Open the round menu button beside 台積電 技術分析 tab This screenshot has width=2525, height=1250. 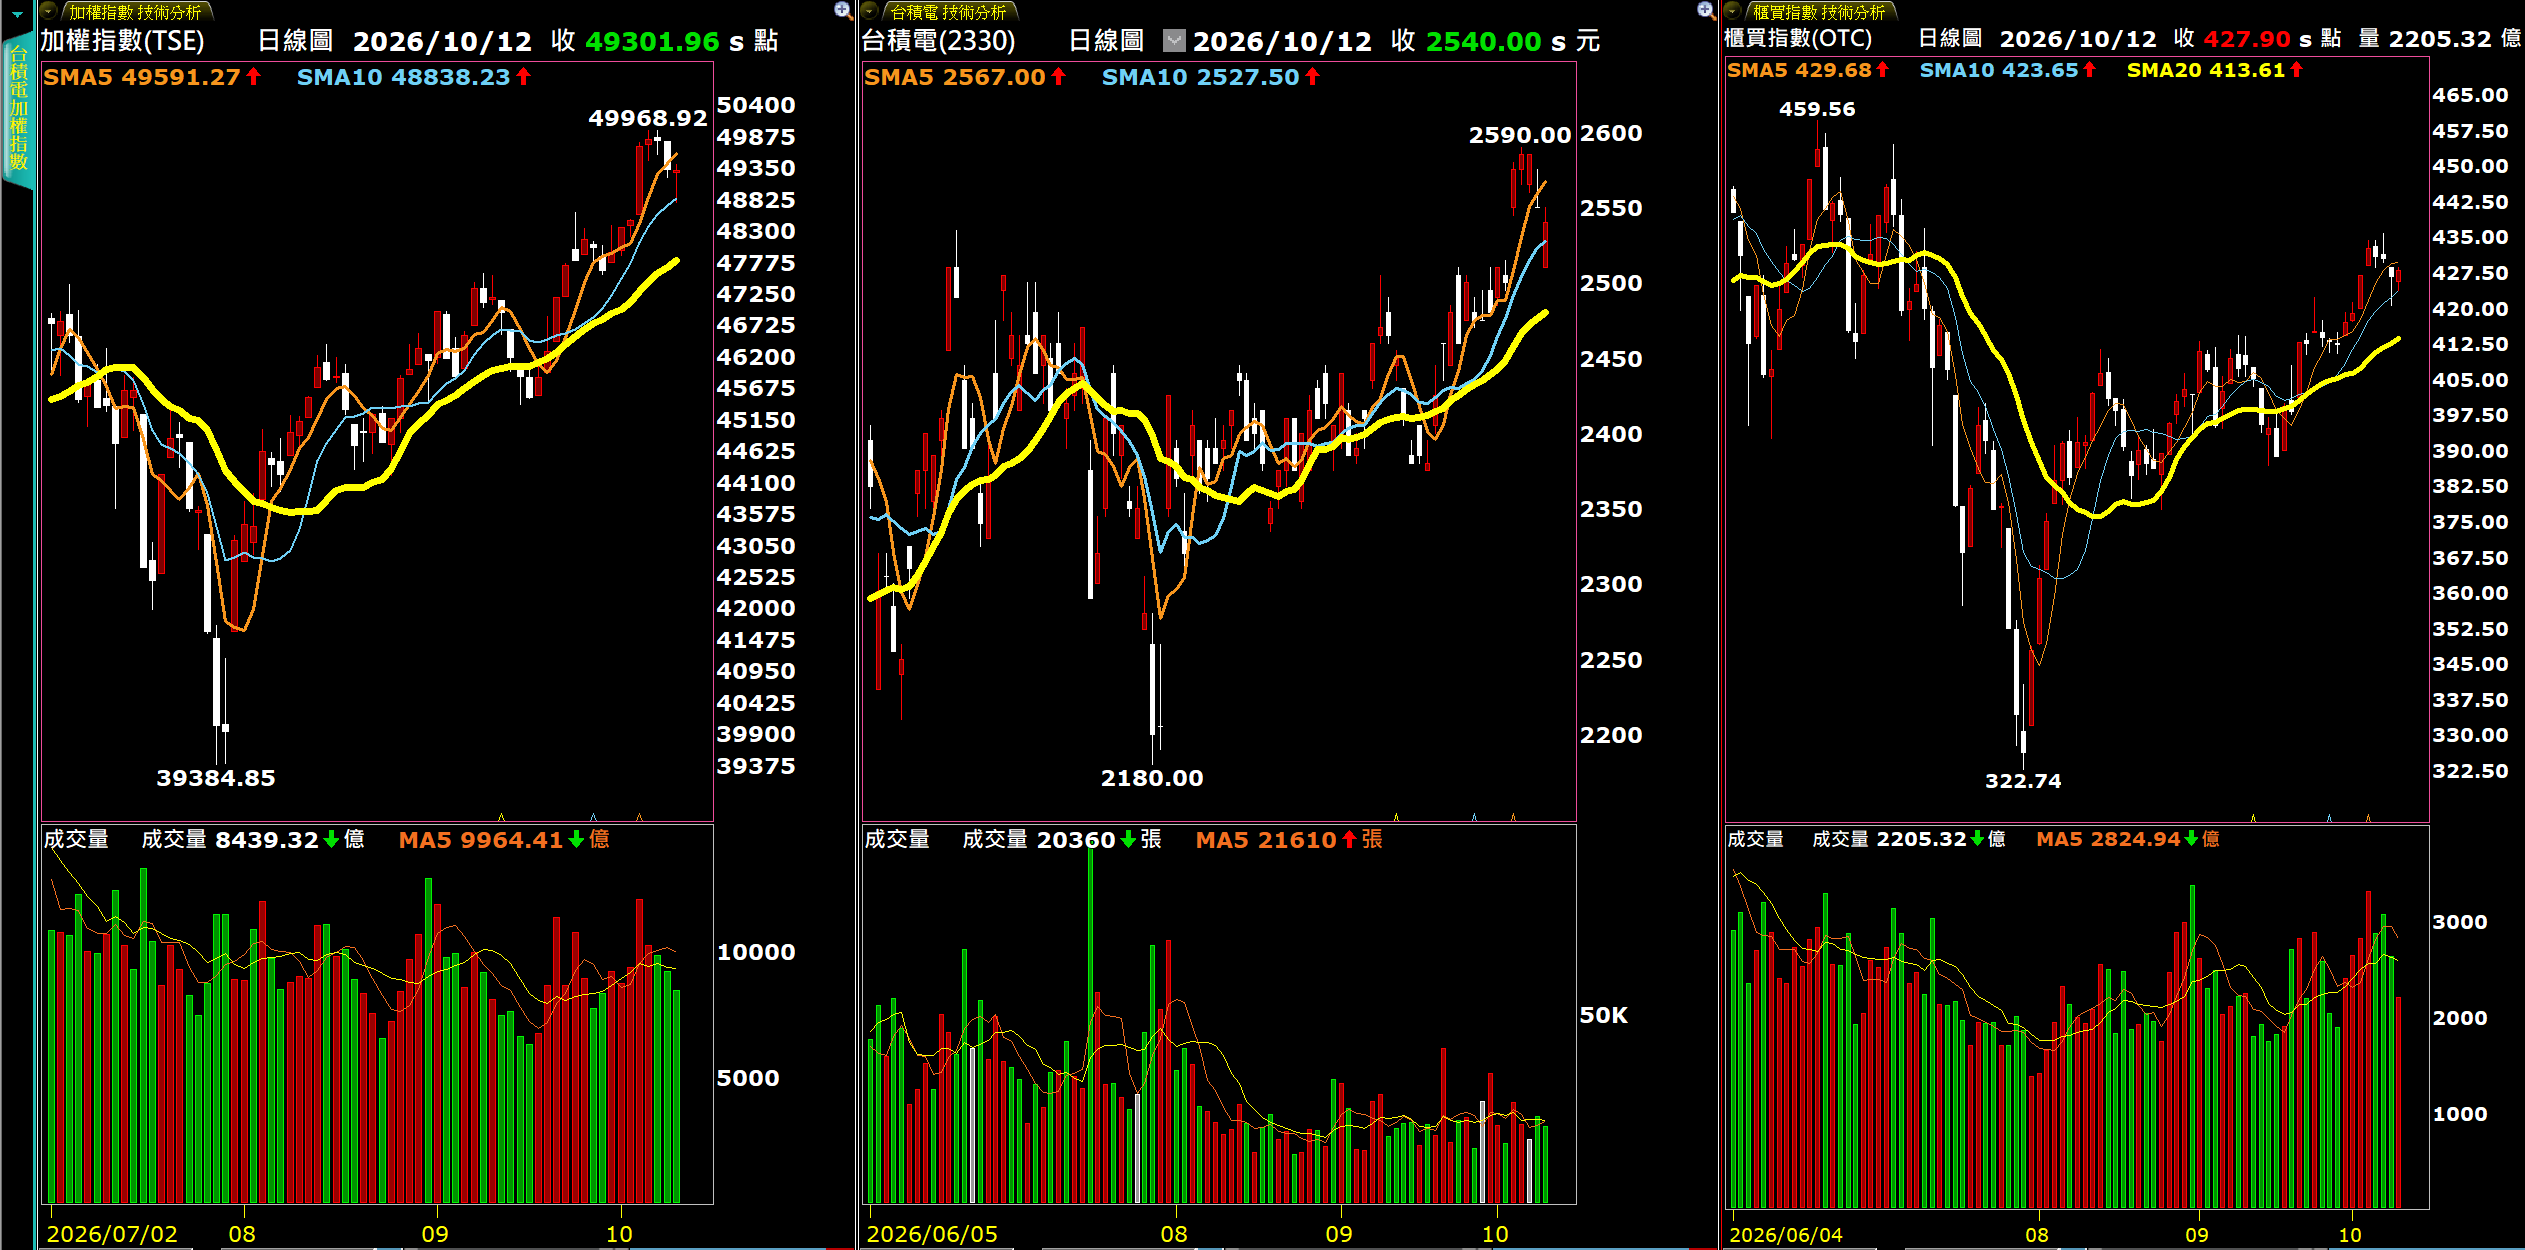pyautogui.click(x=871, y=11)
